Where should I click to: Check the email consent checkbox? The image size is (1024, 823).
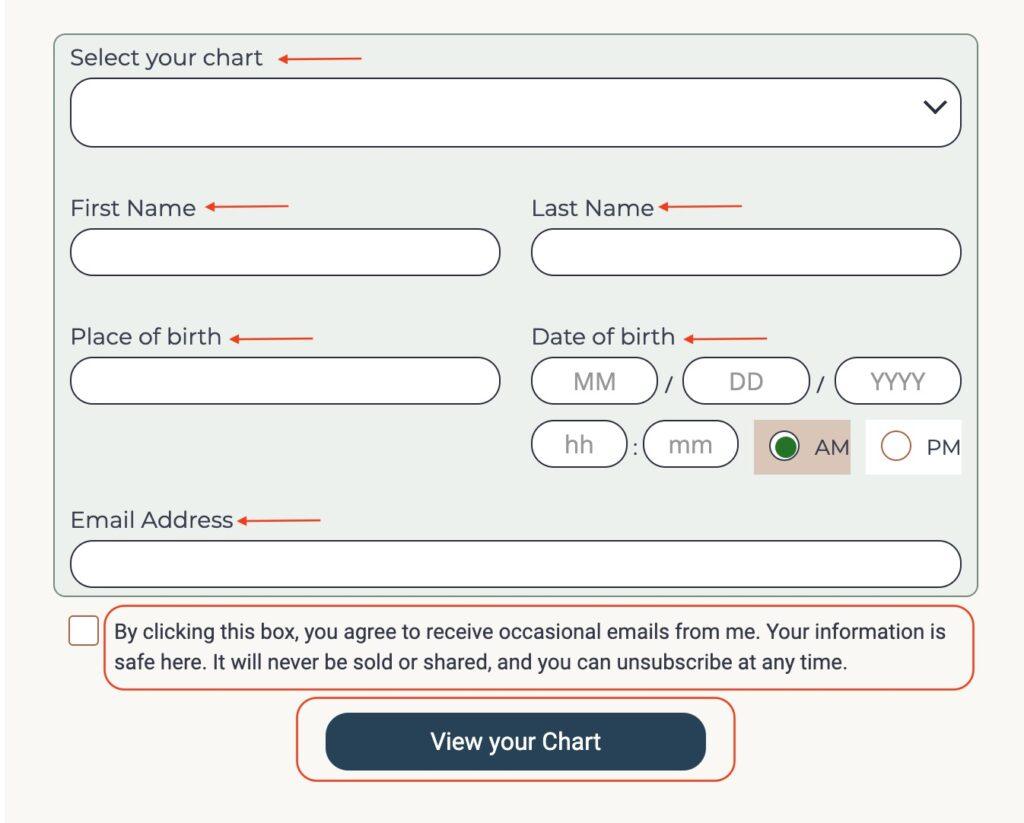click(x=84, y=631)
